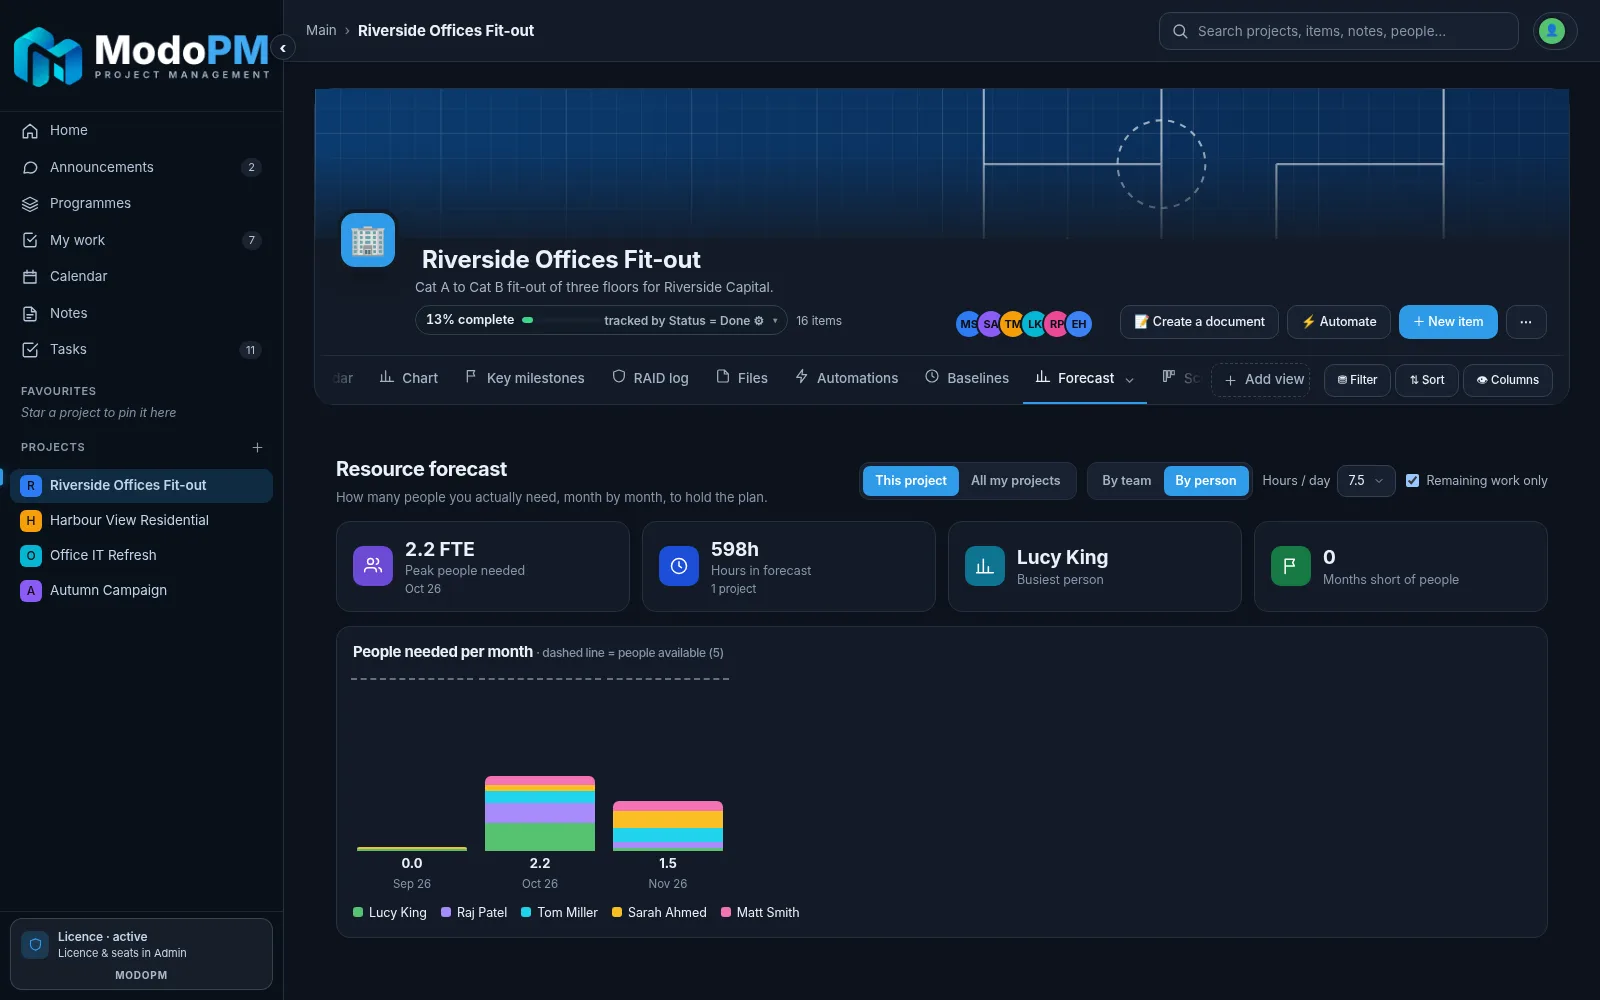
Task: Switch to the Chart tab
Action: [409, 378]
